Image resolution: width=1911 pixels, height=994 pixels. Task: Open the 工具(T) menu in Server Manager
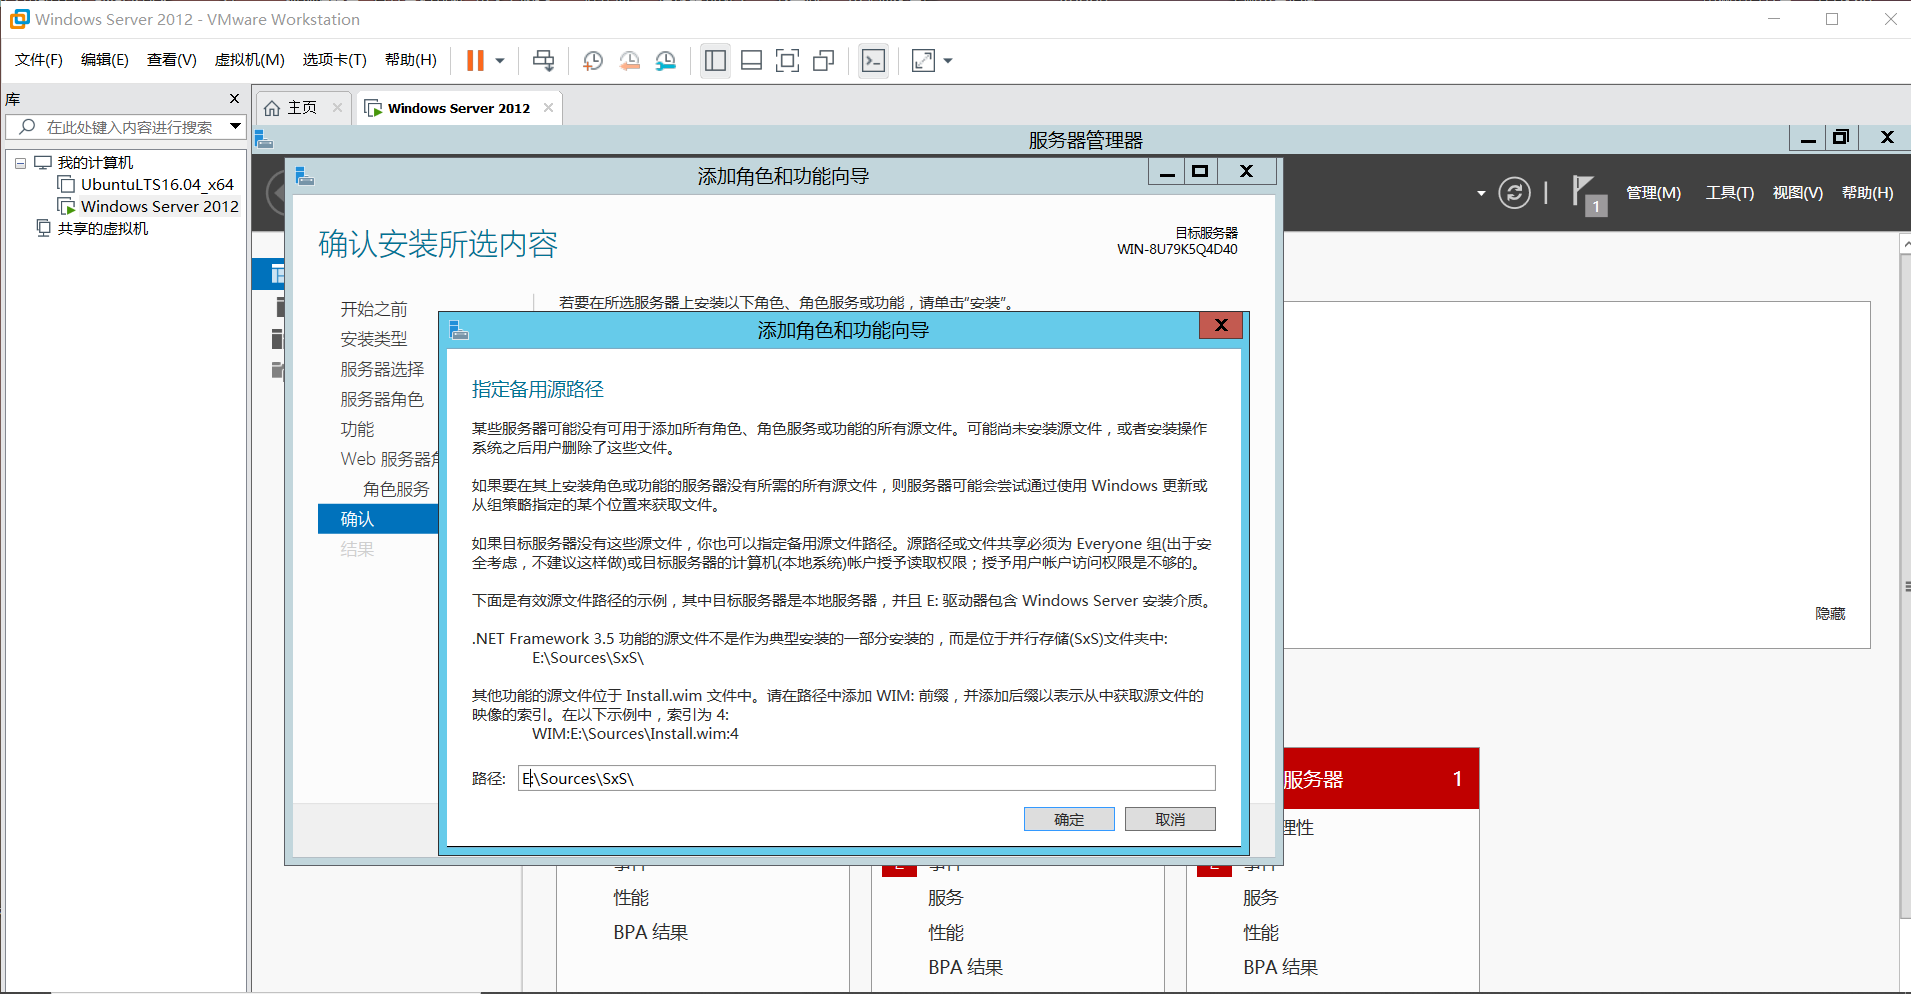[1729, 192]
